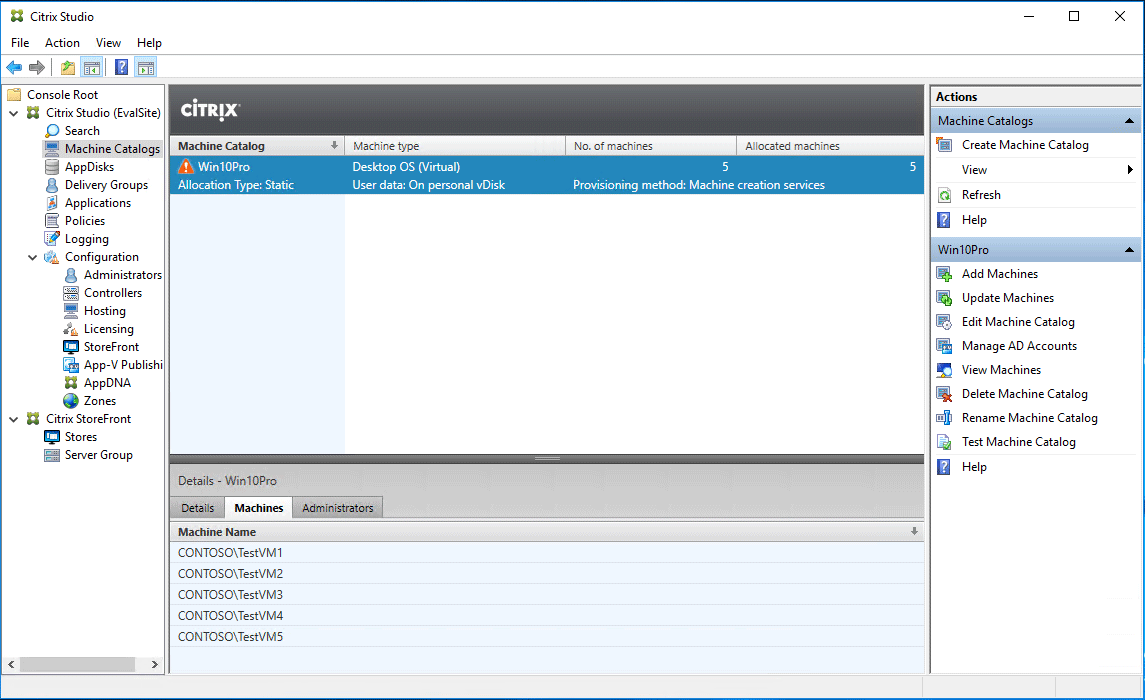This screenshot has width=1145, height=700.
Task: Collapse the Win10Pro actions section
Action: coord(1131,249)
